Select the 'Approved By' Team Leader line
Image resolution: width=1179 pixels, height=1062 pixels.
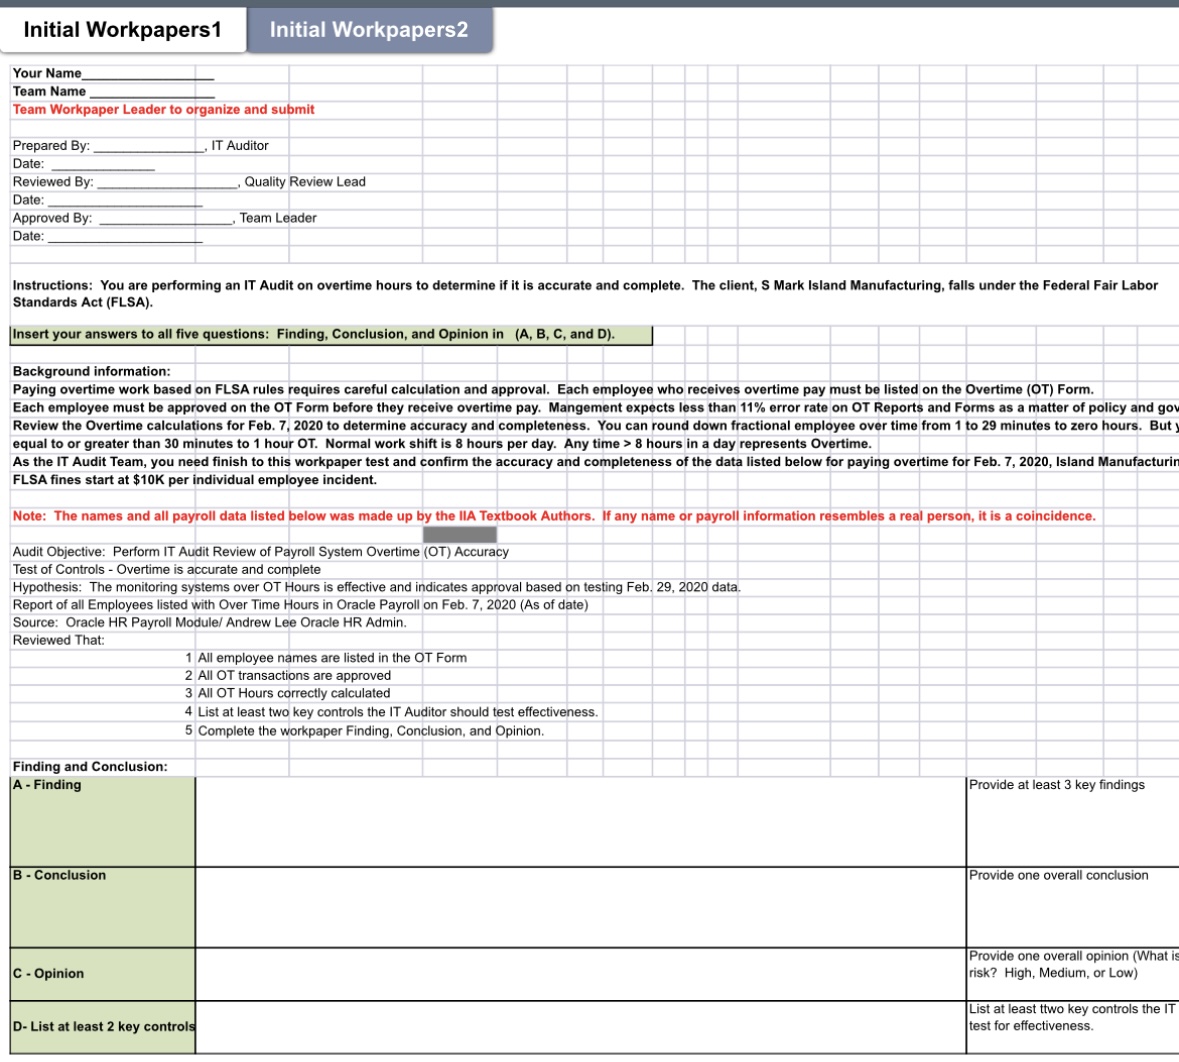pos(165,217)
